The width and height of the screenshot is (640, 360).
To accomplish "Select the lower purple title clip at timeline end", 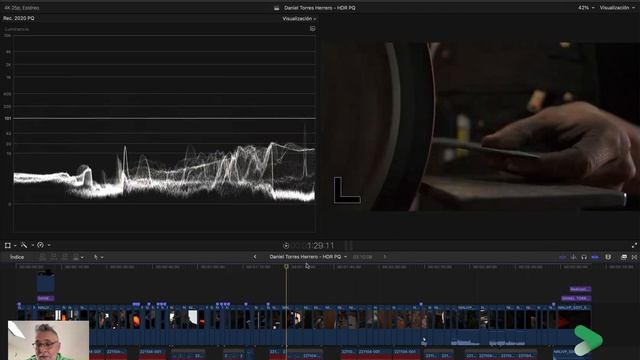I will pyautogui.click(x=576, y=298).
